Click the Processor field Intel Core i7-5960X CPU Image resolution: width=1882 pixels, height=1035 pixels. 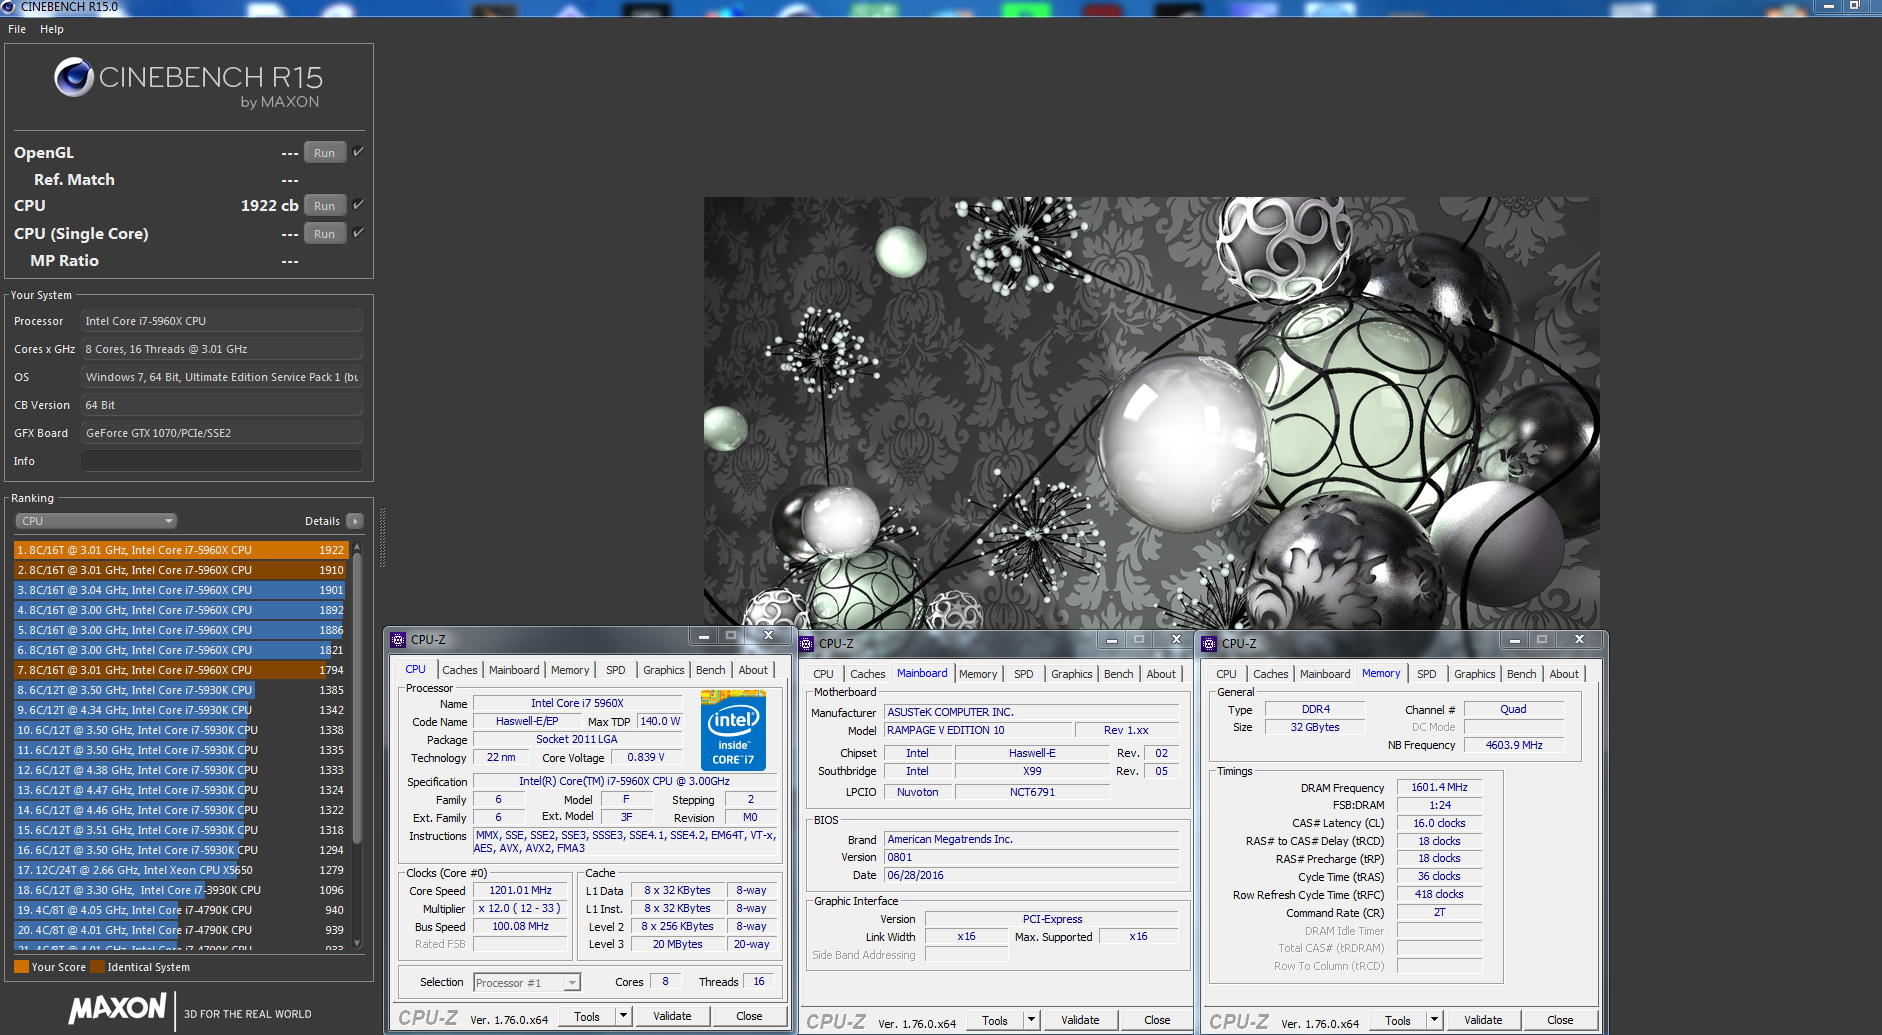pos(222,321)
